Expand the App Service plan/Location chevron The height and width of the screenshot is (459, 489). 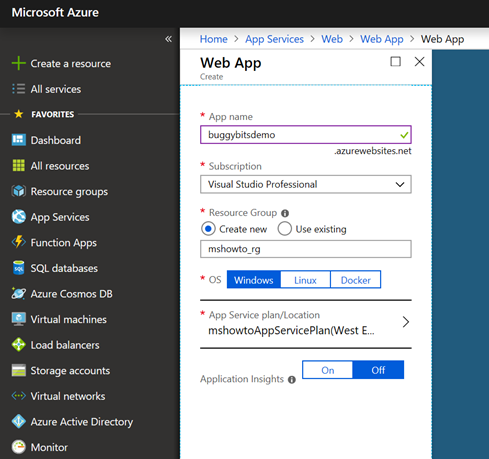coord(405,322)
